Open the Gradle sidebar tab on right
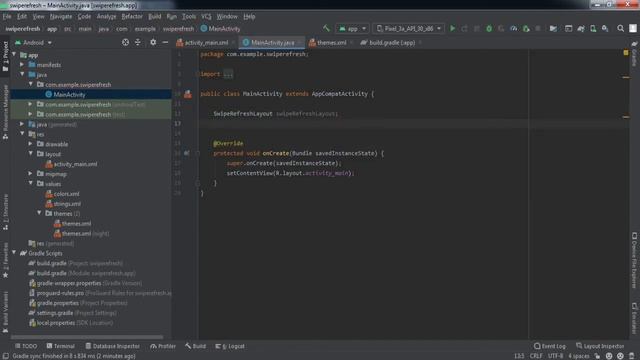The height and width of the screenshot is (360, 640). (634, 53)
